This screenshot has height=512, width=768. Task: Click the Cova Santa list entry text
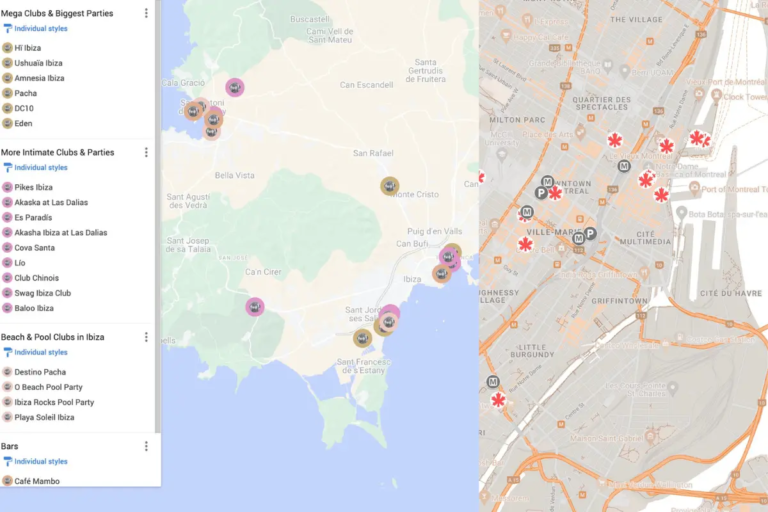[34, 248]
